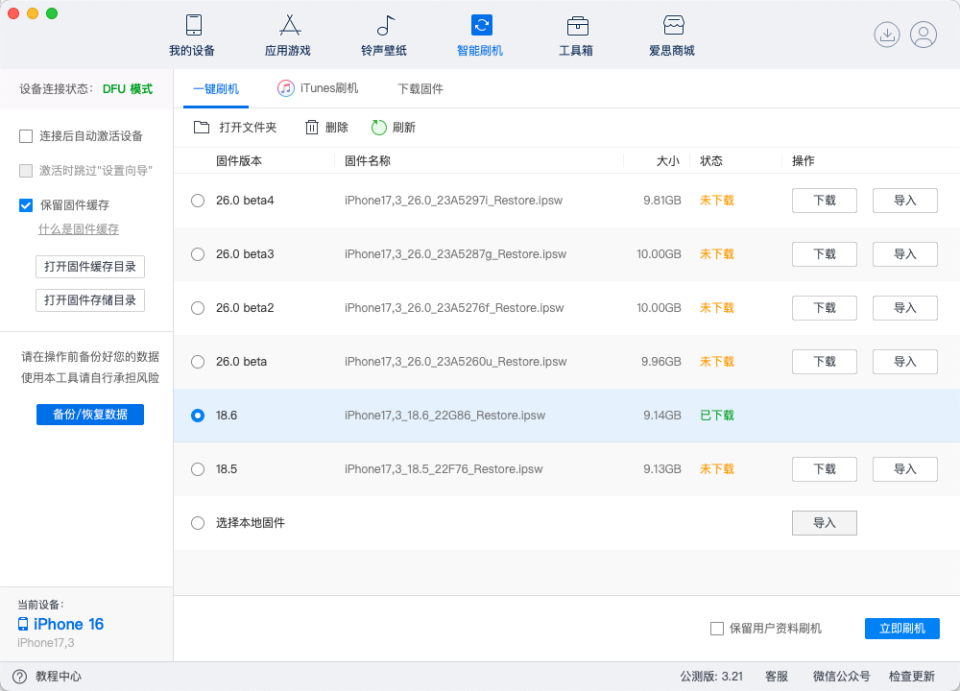
Task: Open the 什么是固件缓存 link
Action: pyautogui.click(x=78, y=229)
